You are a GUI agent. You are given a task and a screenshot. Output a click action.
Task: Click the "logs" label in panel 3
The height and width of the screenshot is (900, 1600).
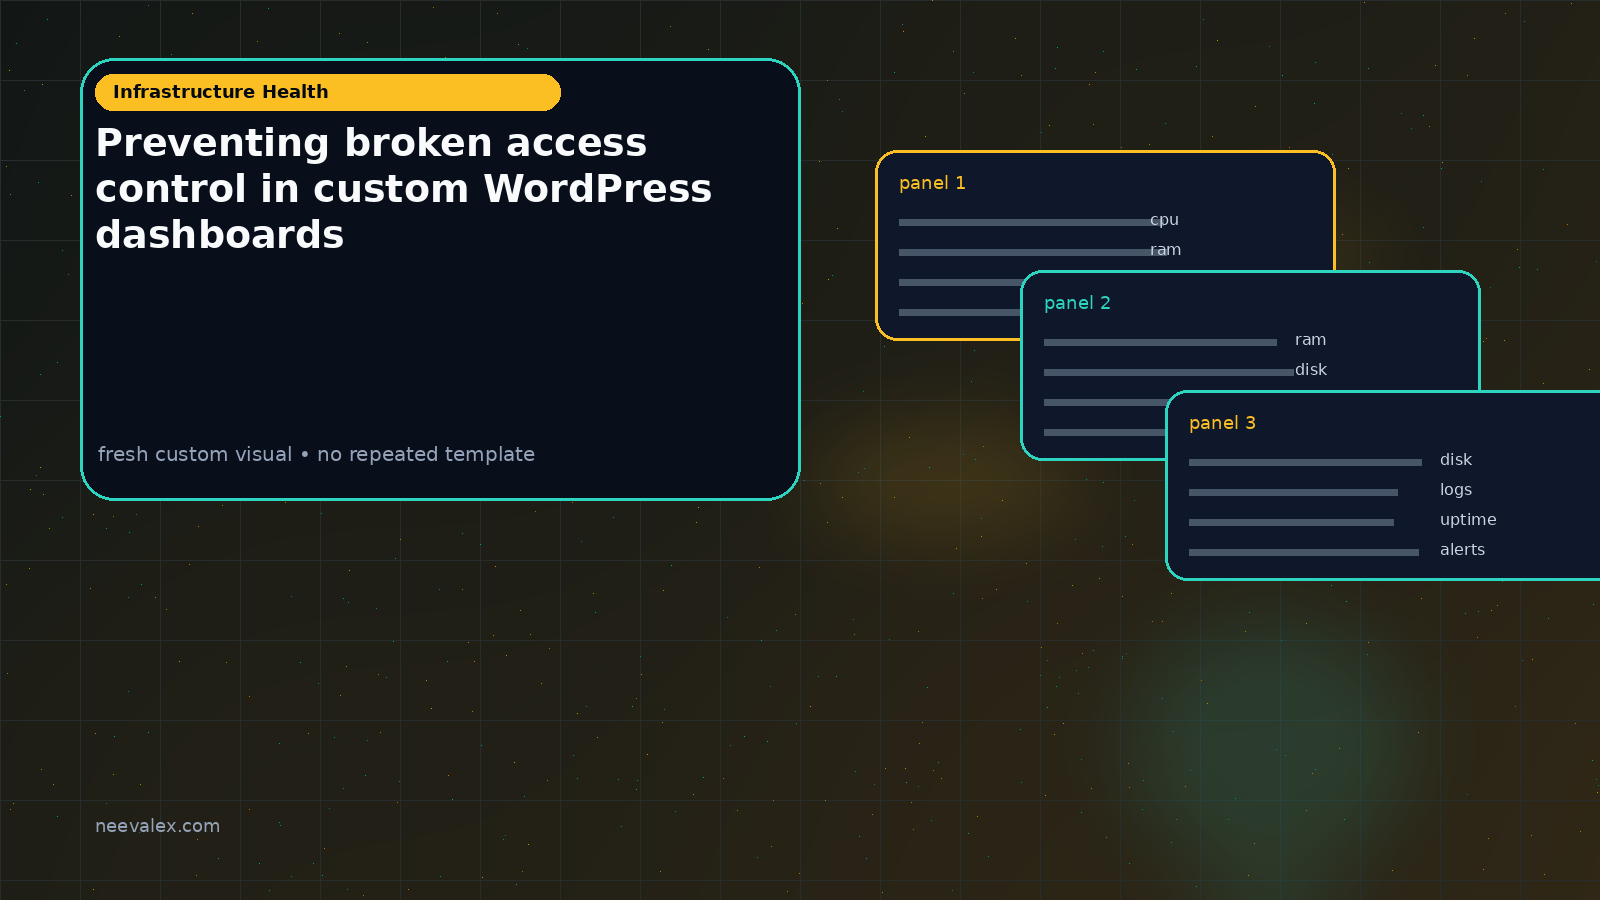click(1456, 490)
